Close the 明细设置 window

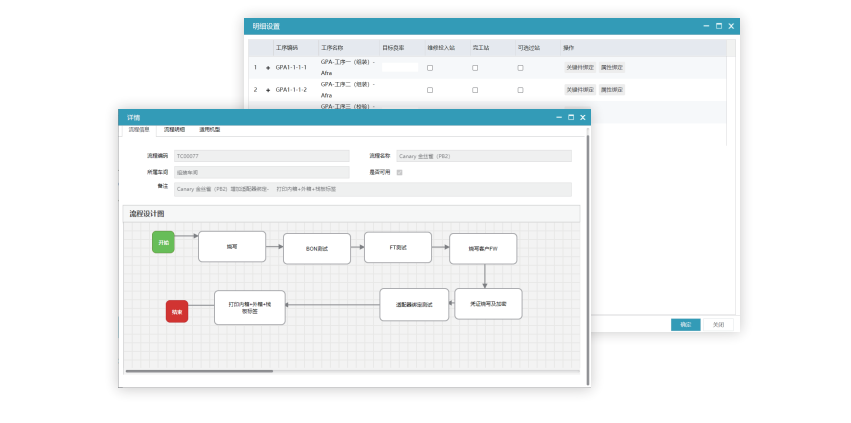(x=731, y=26)
